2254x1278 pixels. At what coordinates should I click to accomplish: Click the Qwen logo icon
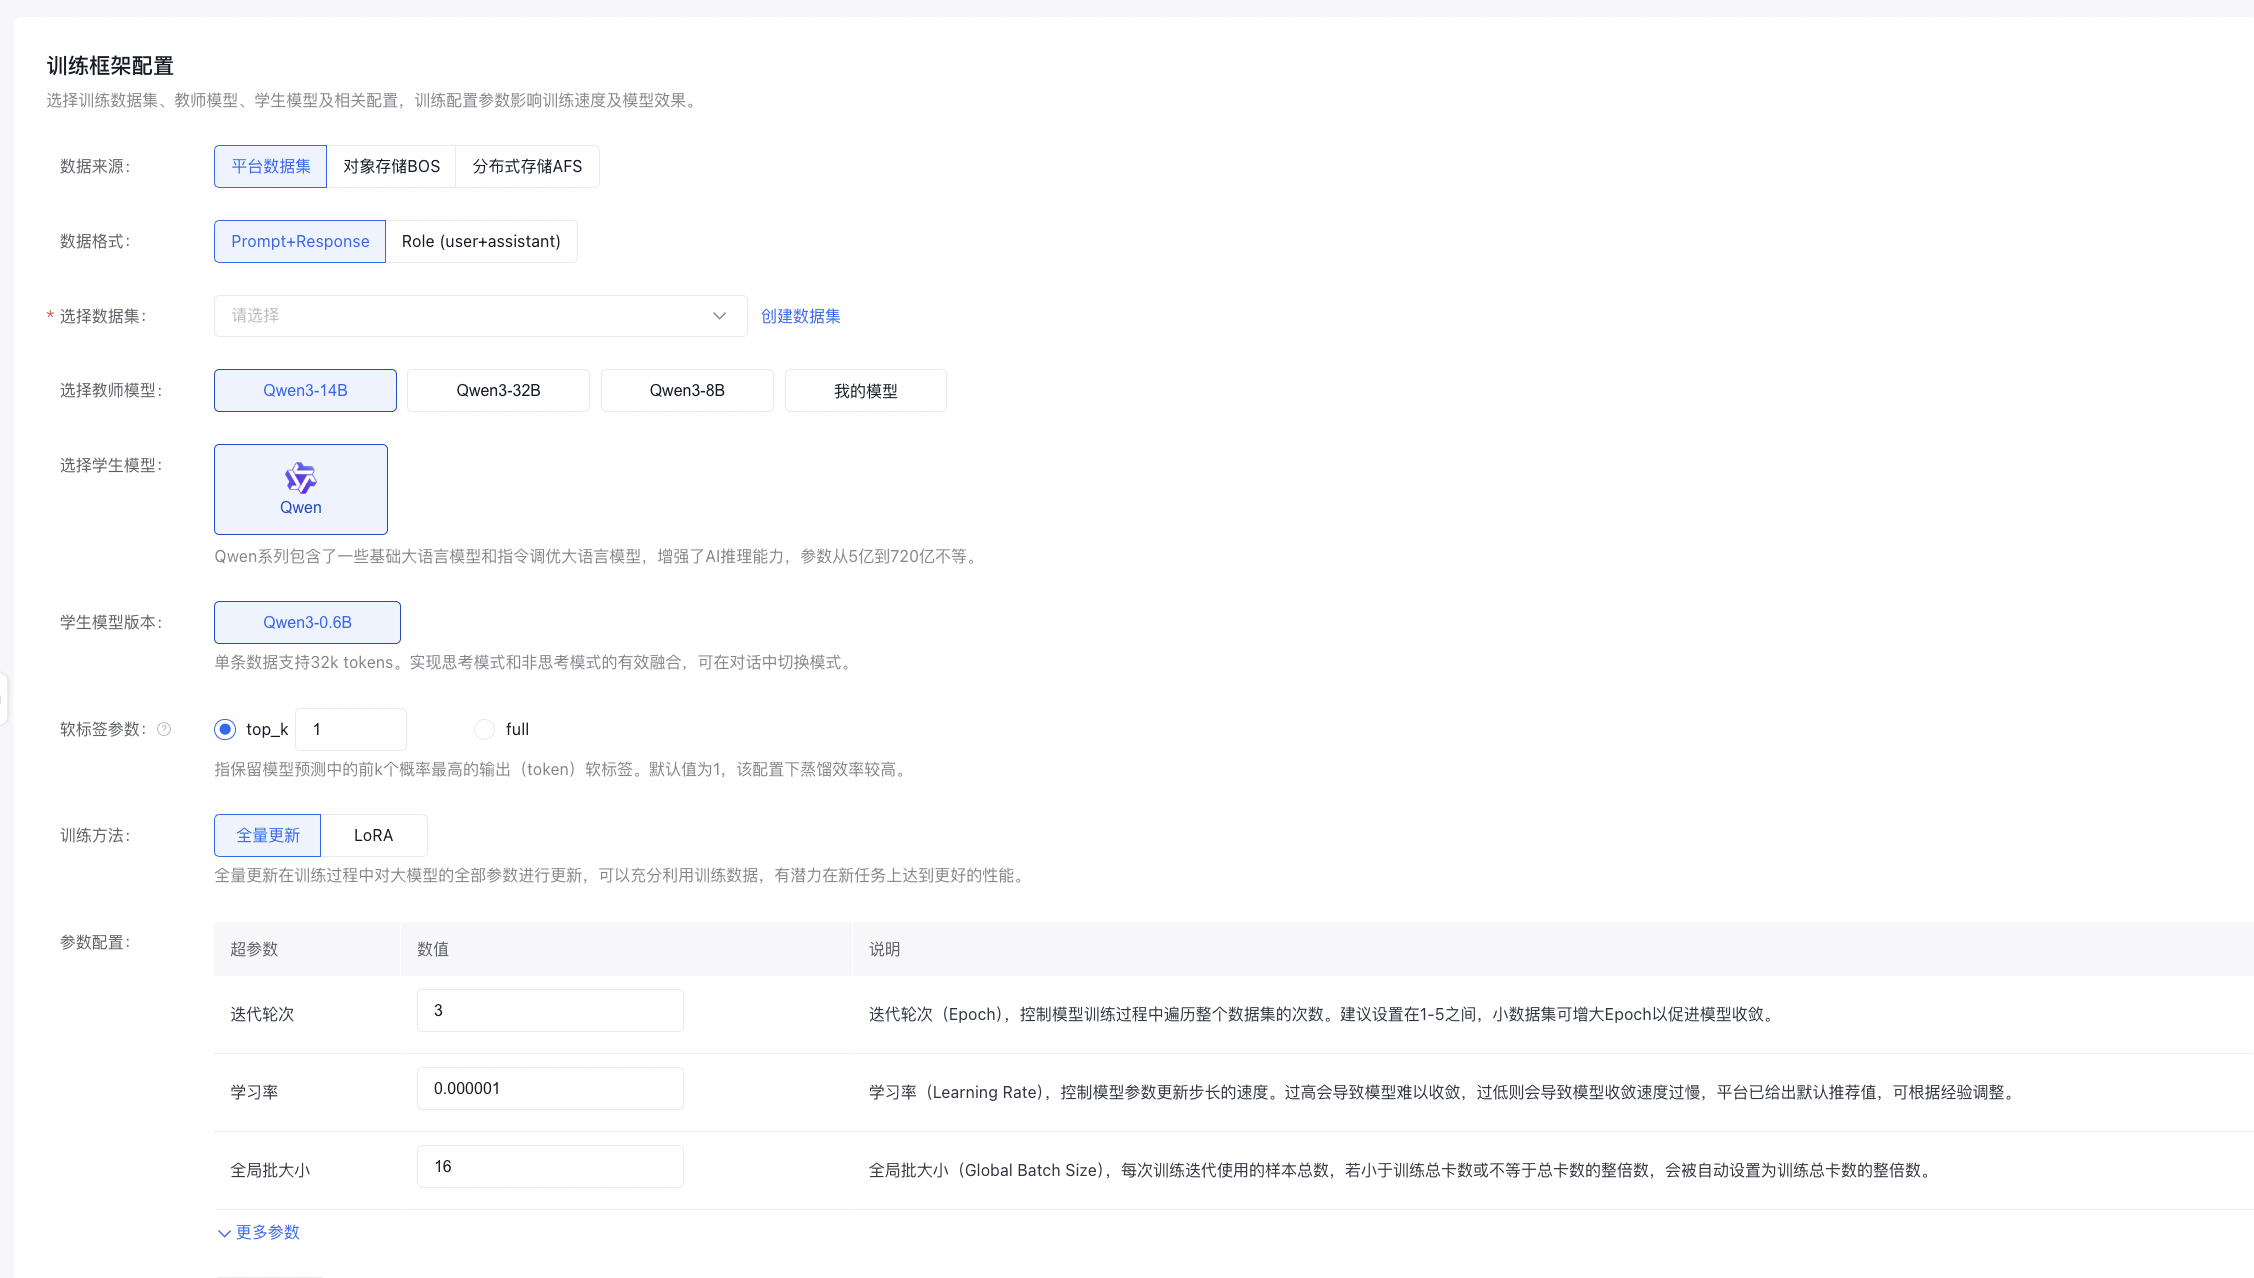click(x=300, y=478)
